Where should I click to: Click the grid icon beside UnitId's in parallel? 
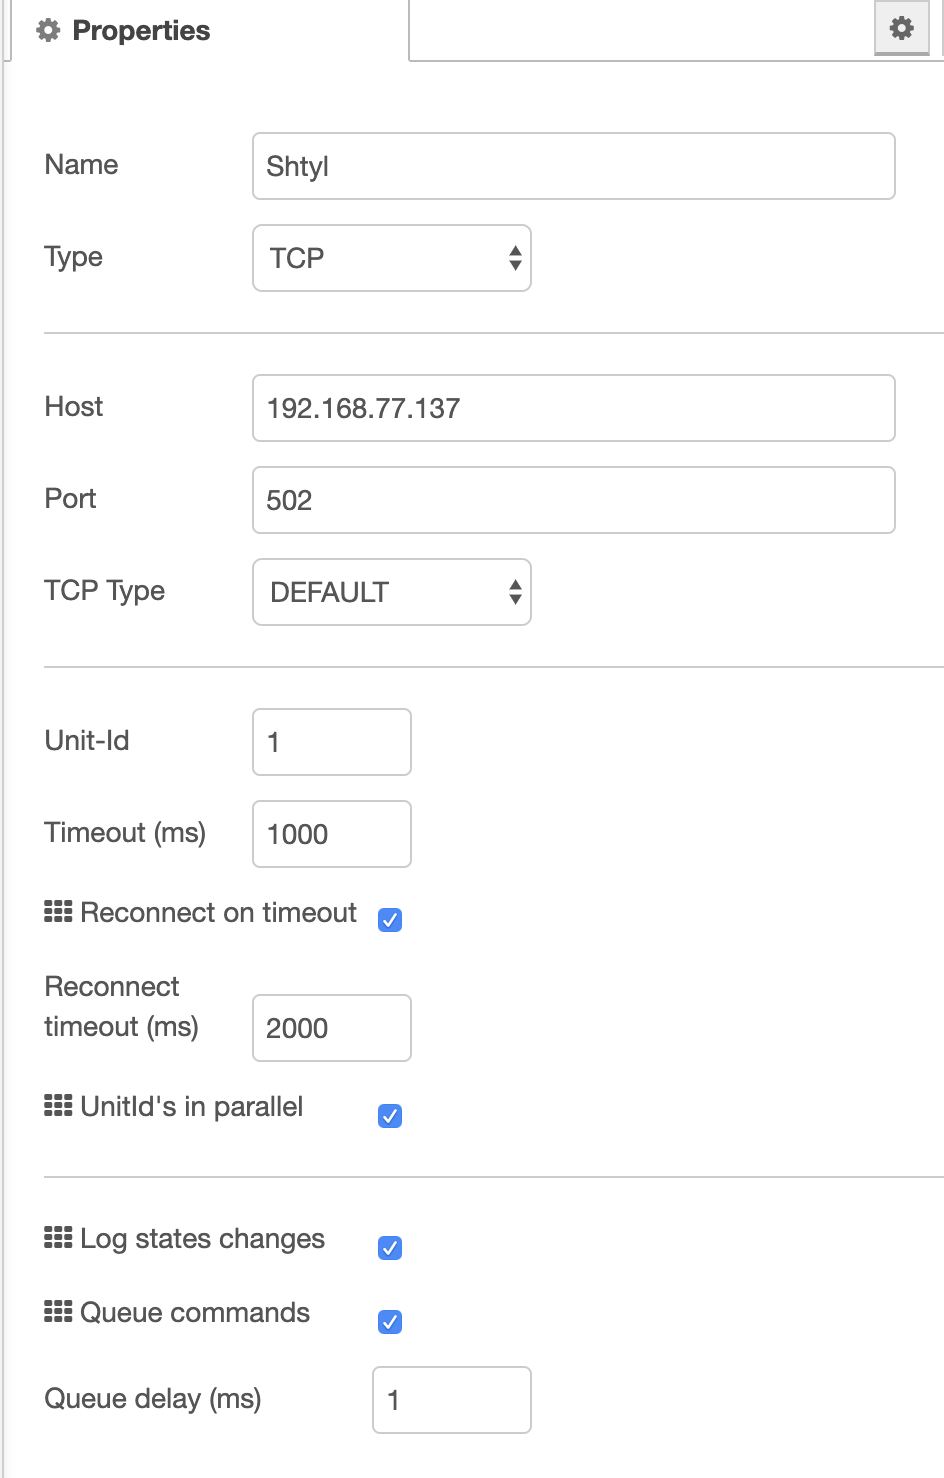pyautogui.click(x=56, y=1106)
